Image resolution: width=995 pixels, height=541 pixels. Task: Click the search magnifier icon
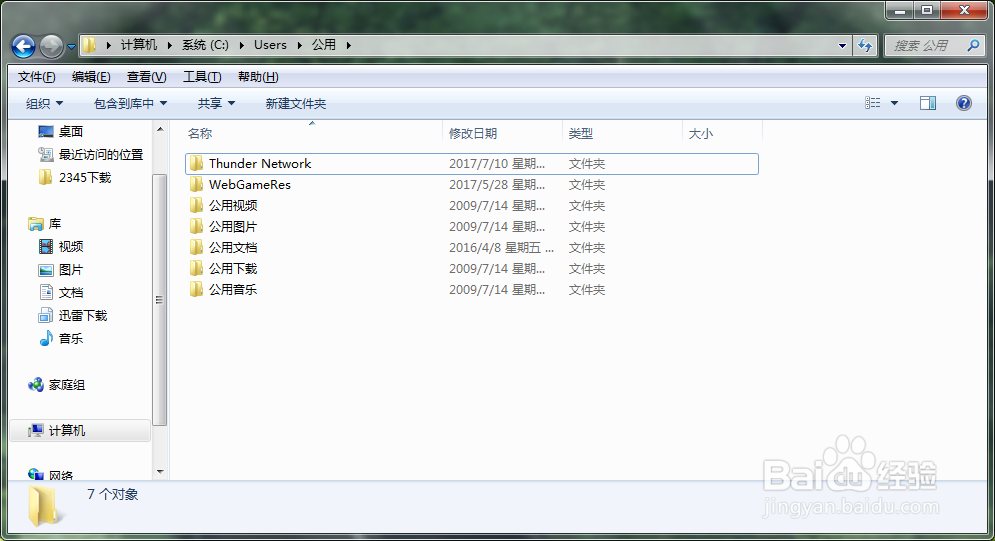point(973,45)
